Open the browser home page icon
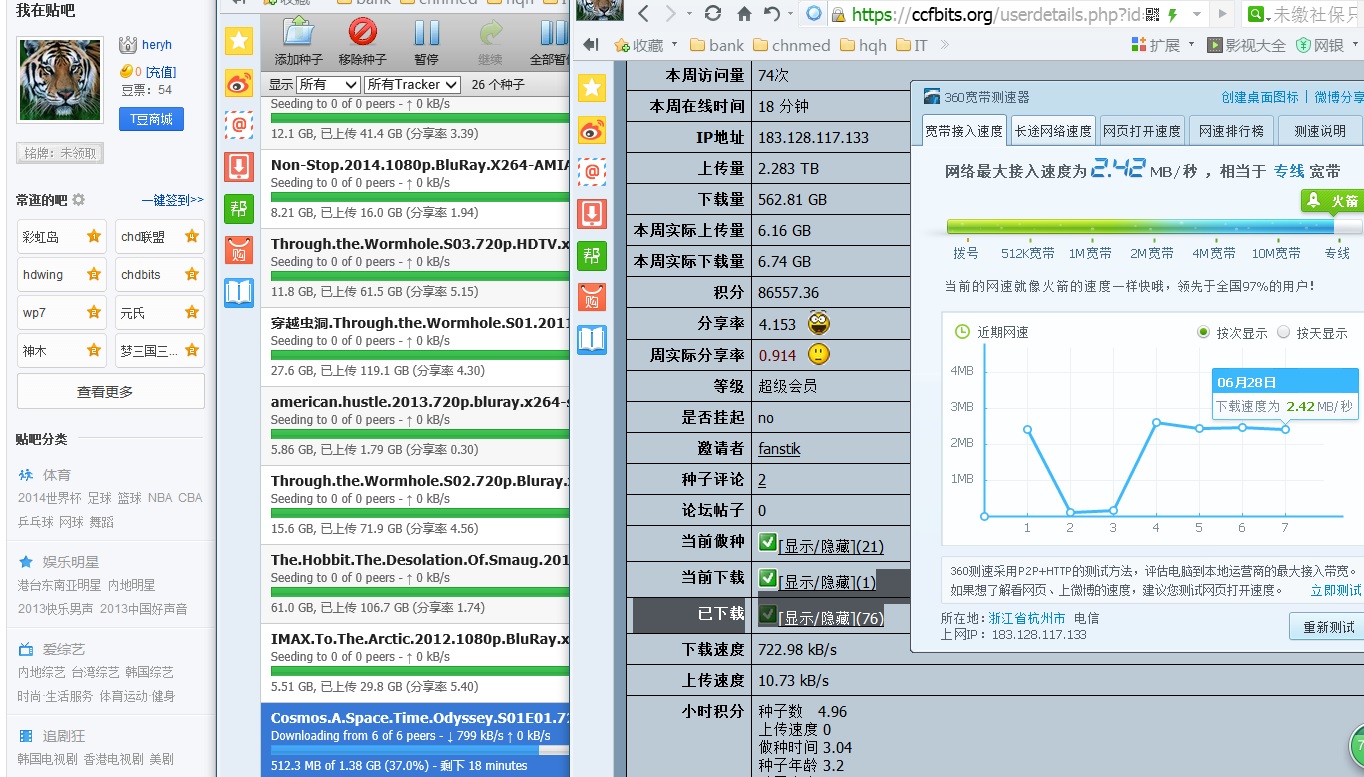1364x777 pixels. tap(743, 14)
